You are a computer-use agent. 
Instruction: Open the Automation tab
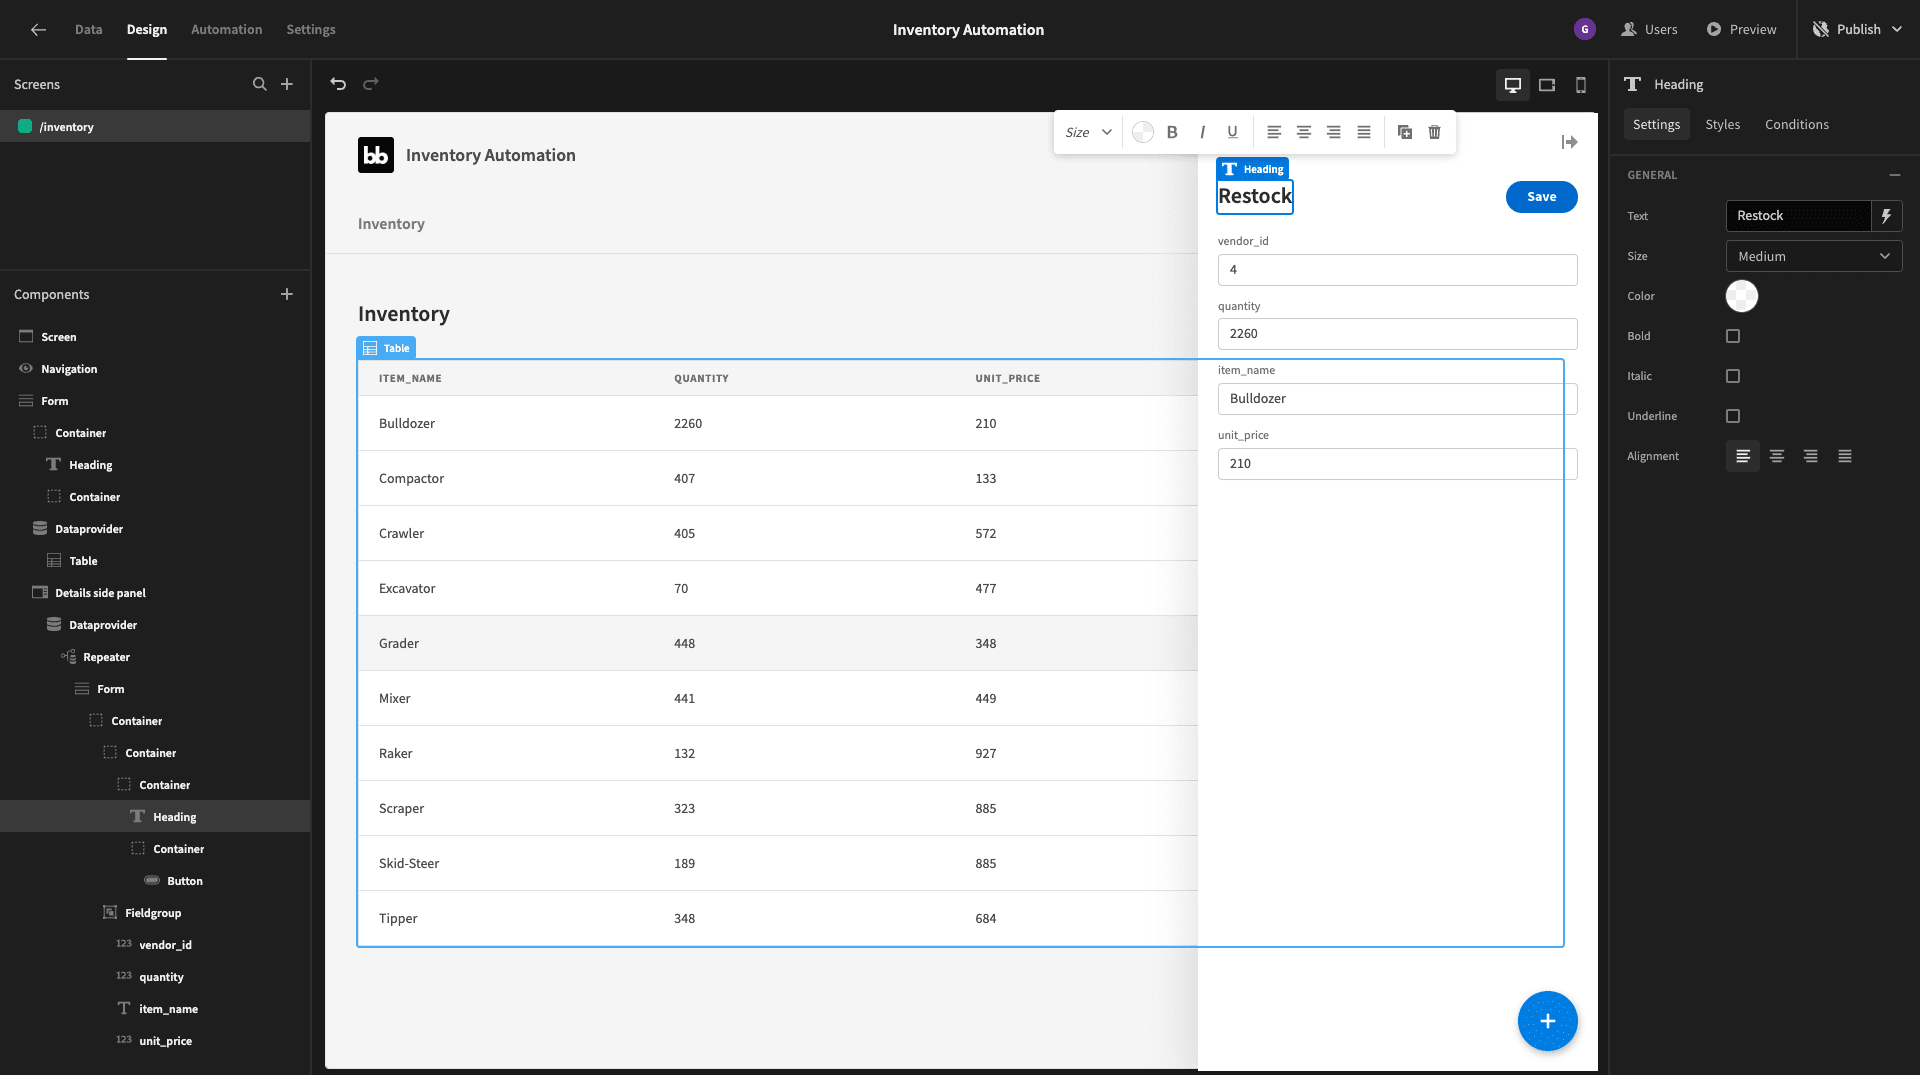click(x=226, y=30)
